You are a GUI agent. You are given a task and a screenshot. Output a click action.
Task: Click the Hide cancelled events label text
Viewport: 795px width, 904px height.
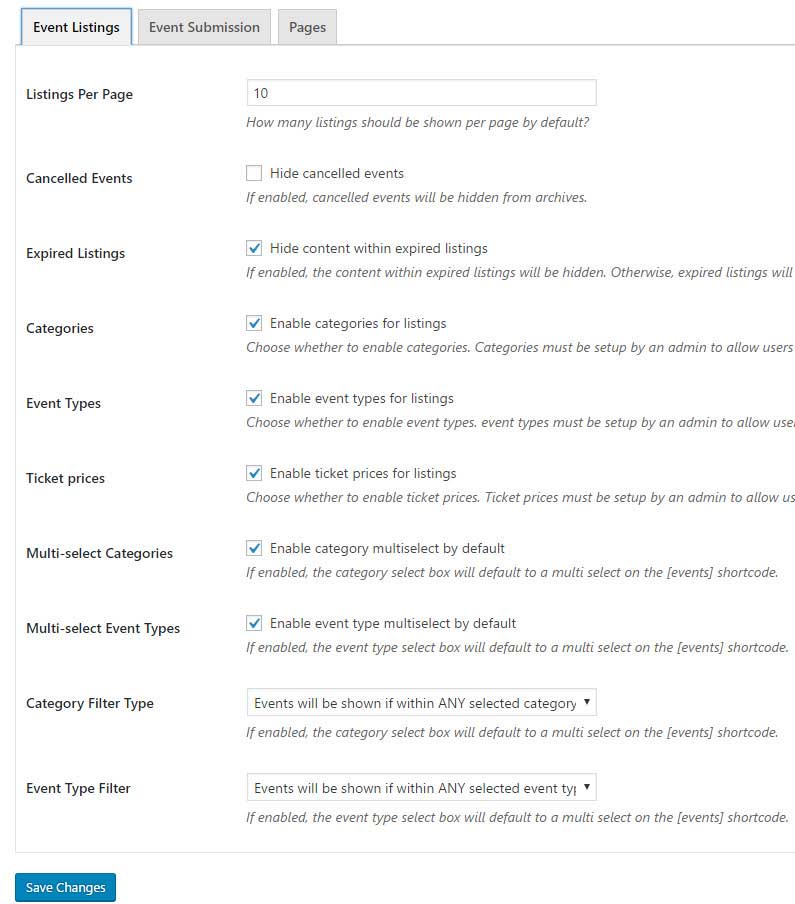(x=337, y=173)
